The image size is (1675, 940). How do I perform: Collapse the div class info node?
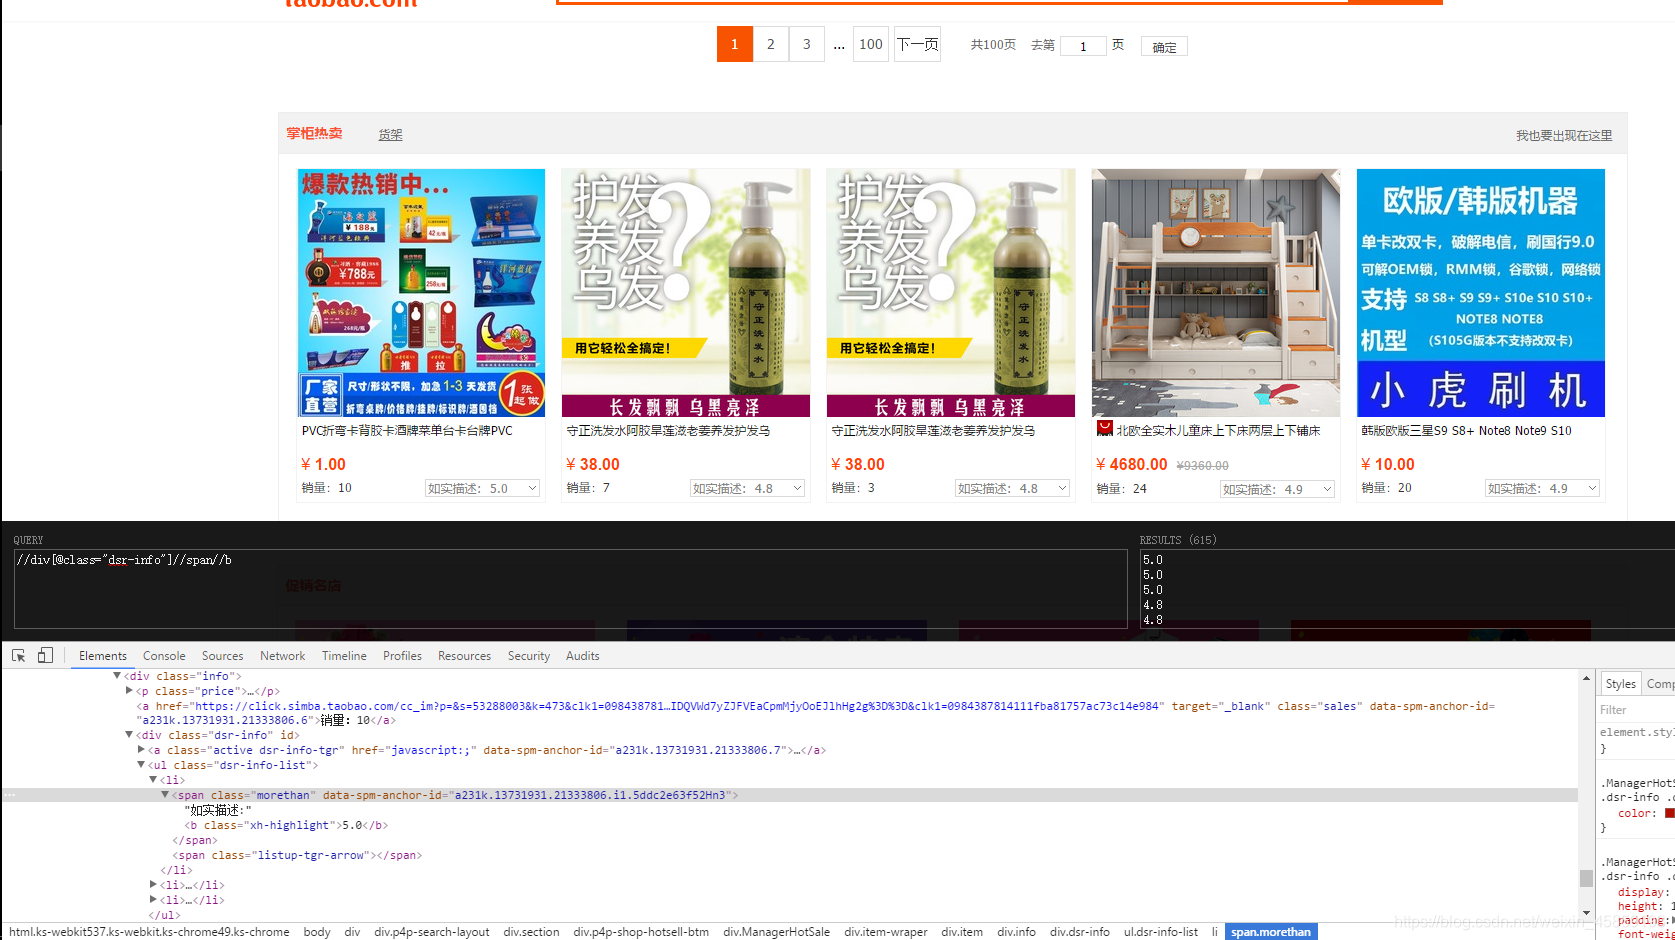(117, 676)
